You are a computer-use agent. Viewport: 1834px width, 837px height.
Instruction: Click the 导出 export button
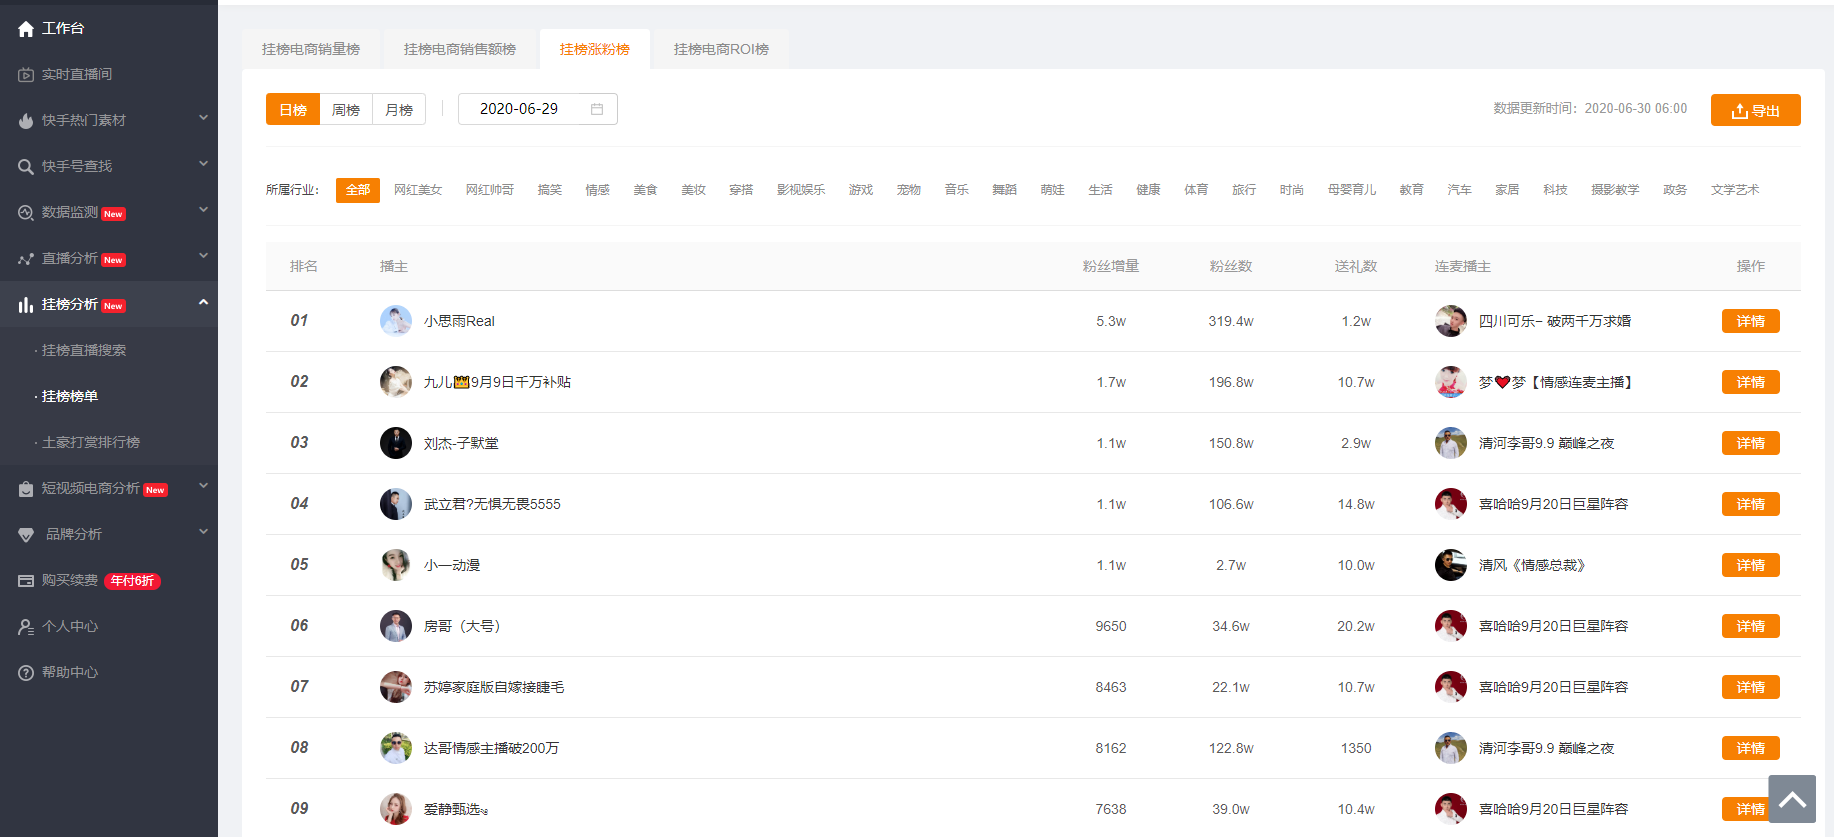tap(1755, 110)
